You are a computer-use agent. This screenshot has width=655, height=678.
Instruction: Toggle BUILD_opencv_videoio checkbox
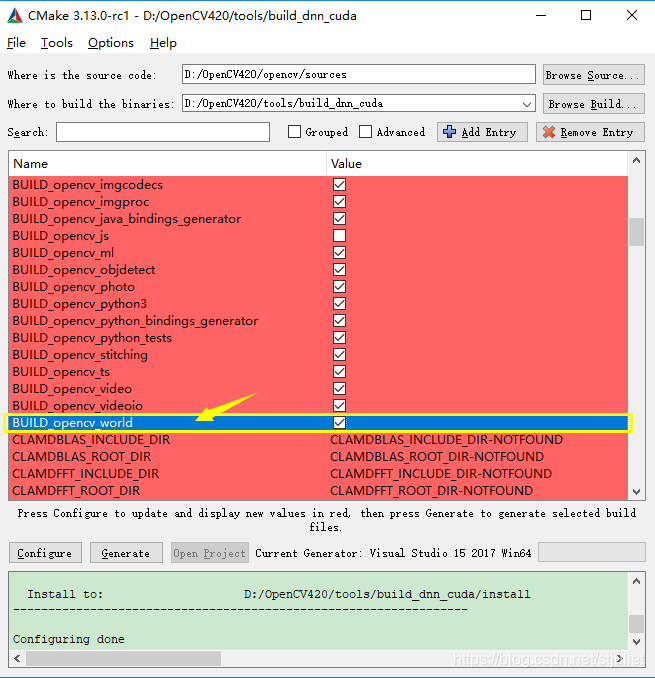339,406
